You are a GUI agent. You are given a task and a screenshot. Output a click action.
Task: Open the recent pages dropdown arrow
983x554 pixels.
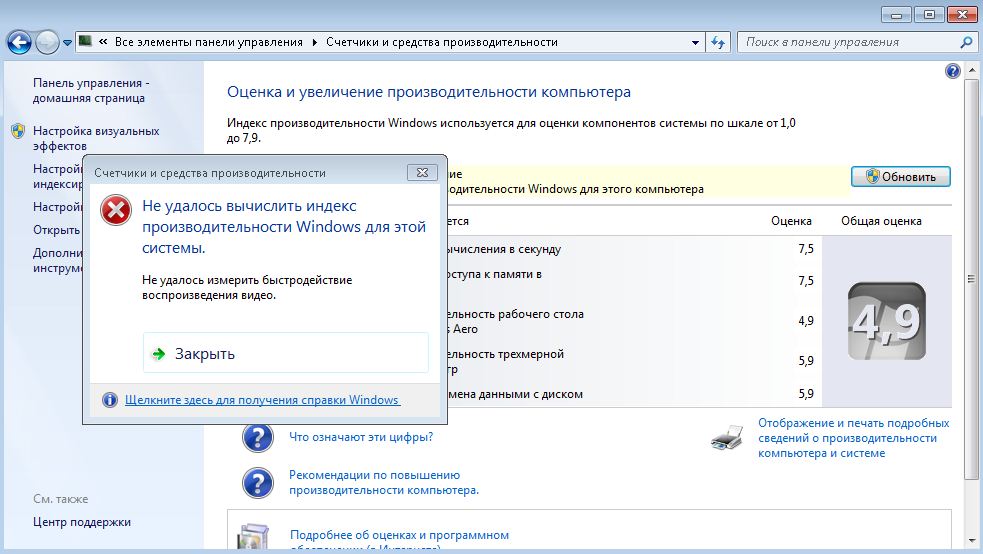(67, 43)
